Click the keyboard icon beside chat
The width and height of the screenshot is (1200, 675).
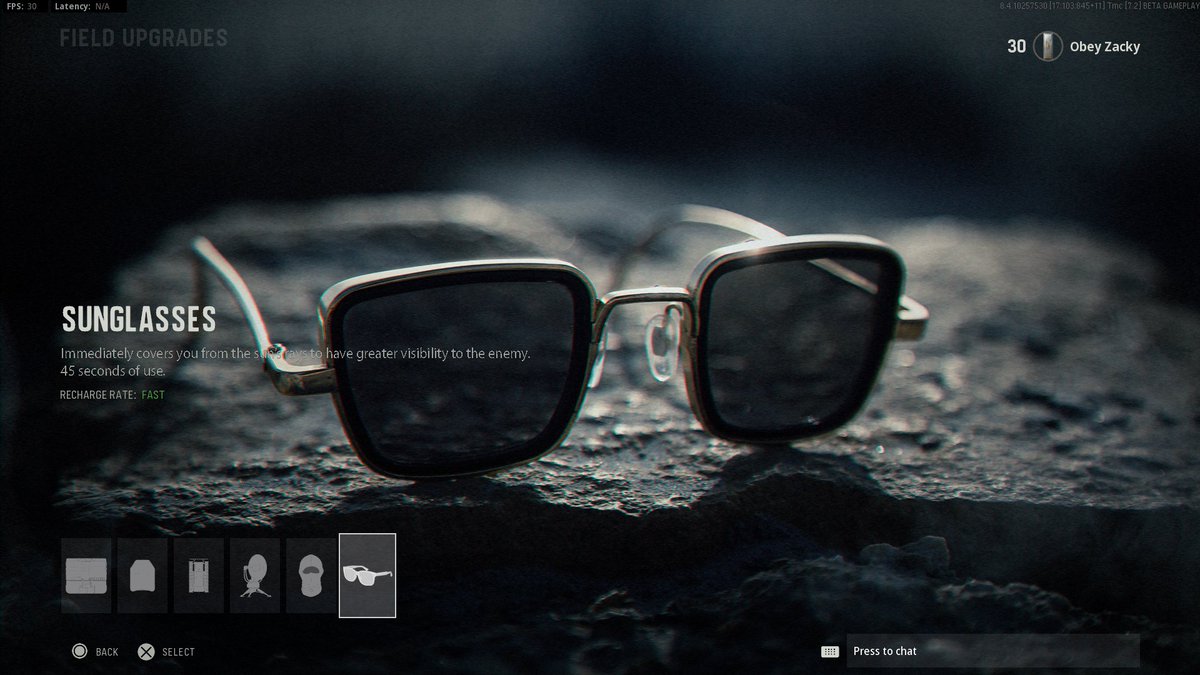[x=830, y=651]
